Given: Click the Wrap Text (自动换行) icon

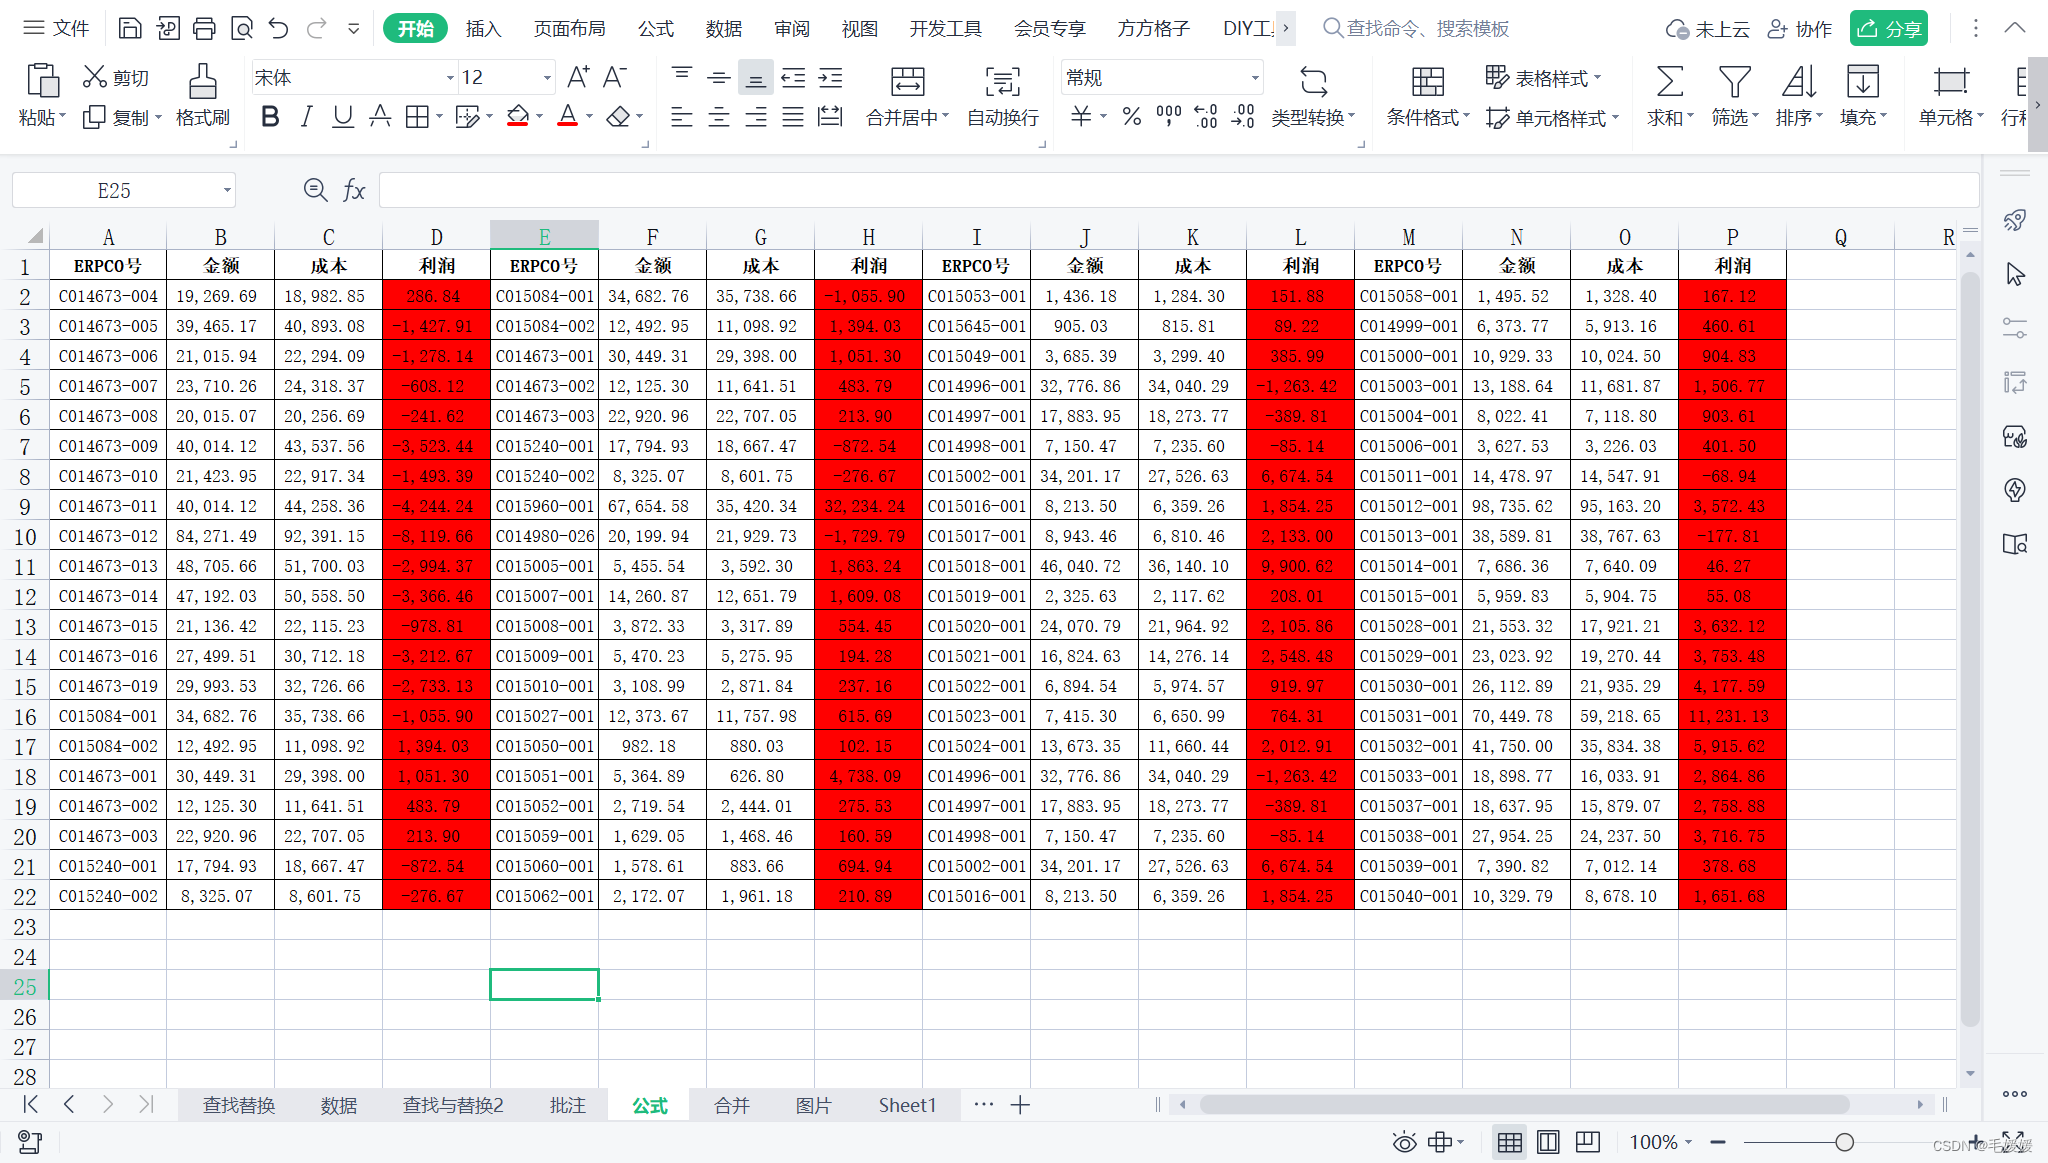Looking at the screenshot, I should [x=1002, y=82].
